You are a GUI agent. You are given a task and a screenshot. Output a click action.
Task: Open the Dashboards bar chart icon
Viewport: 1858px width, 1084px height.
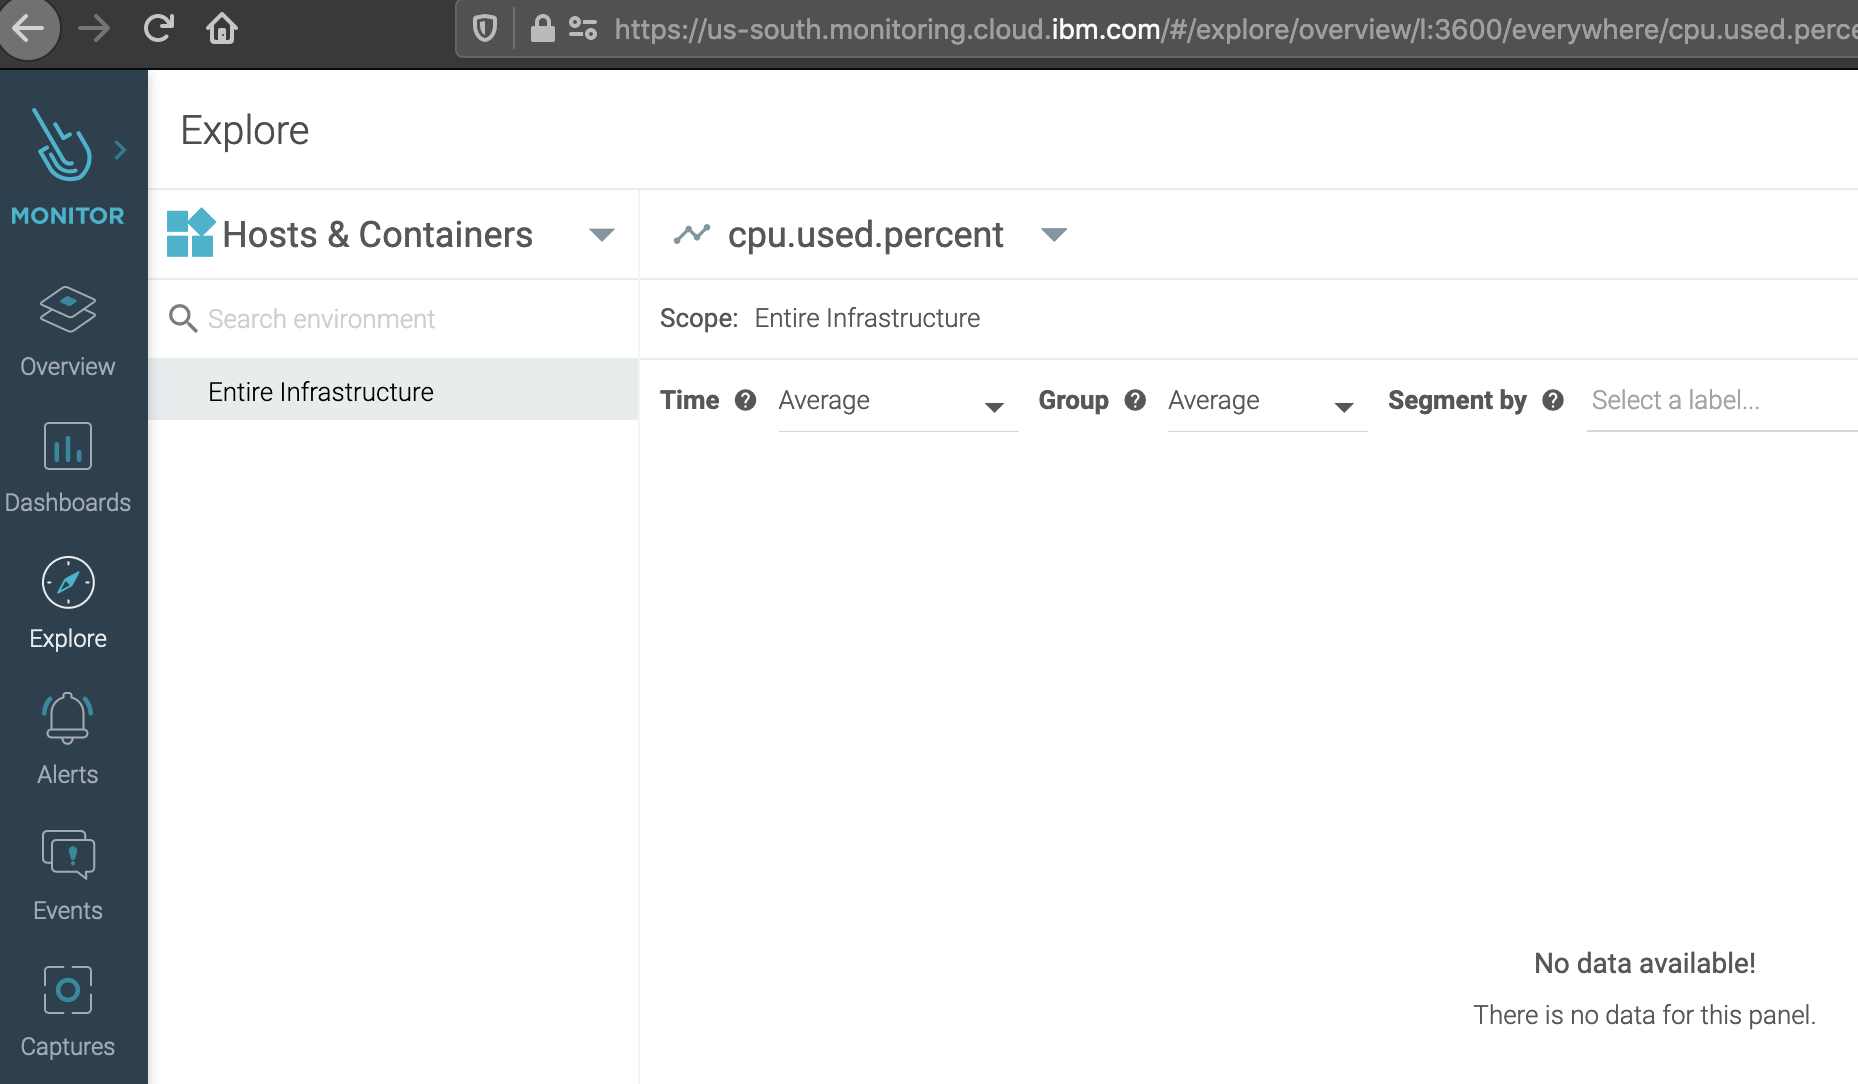point(68,446)
